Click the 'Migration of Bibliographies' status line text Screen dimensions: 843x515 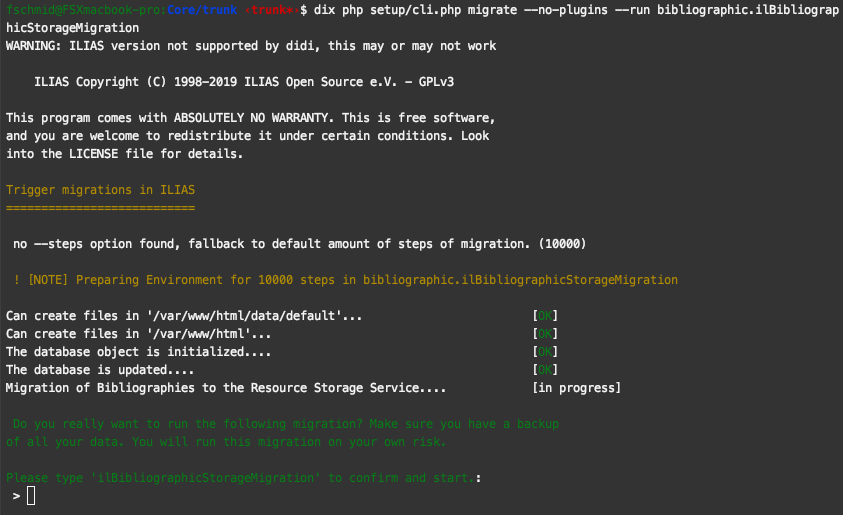point(226,388)
